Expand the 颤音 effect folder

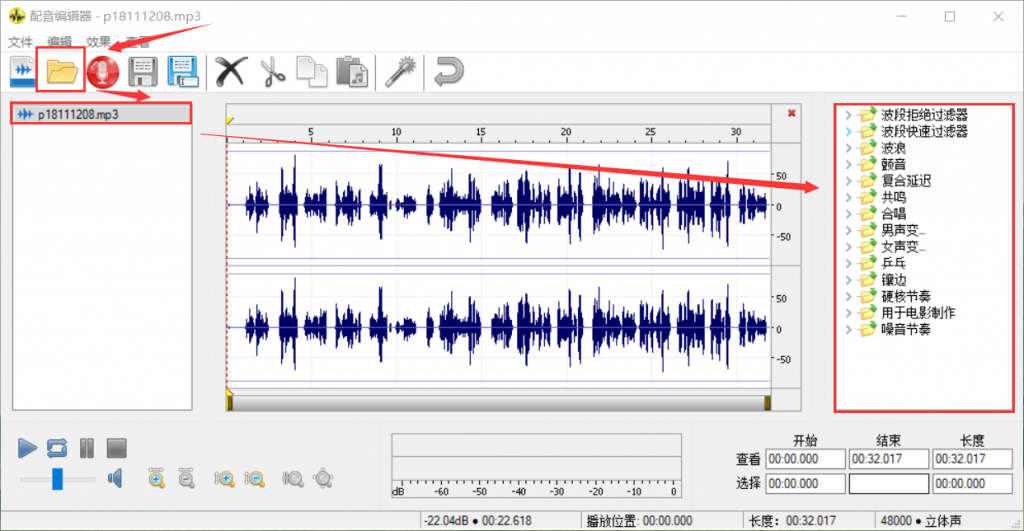(848, 165)
